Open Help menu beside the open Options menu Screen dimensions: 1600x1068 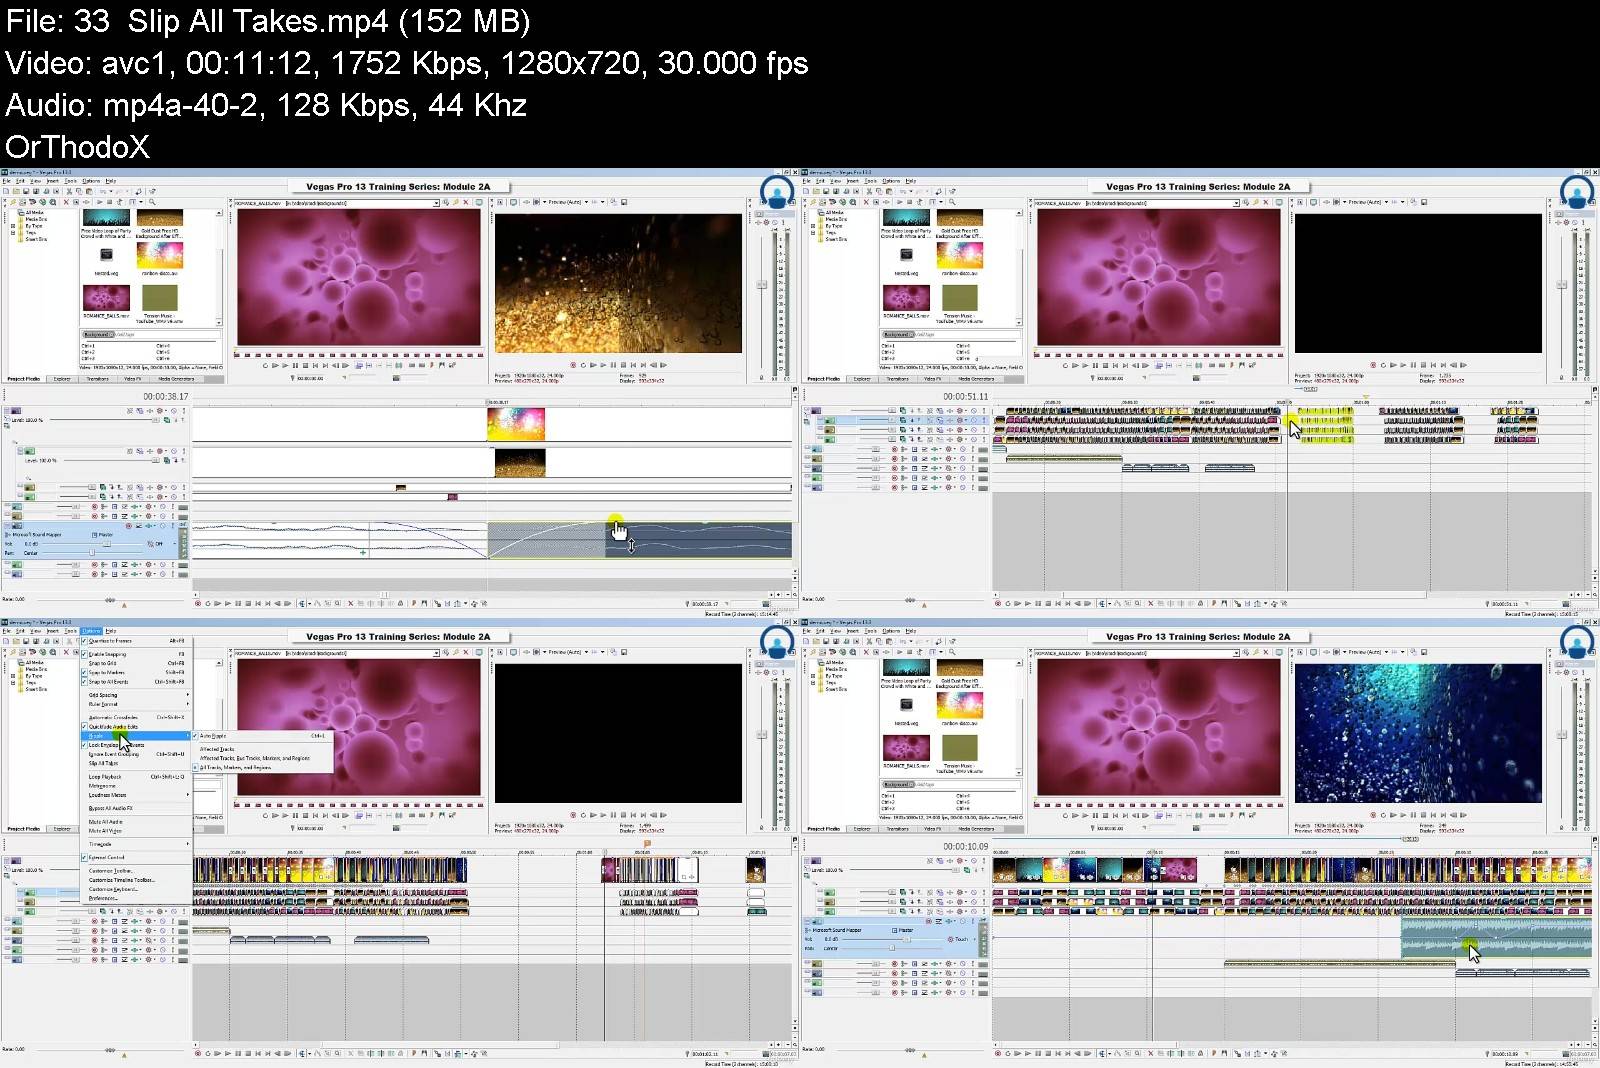pyautogui.click(x=111, y=631)
